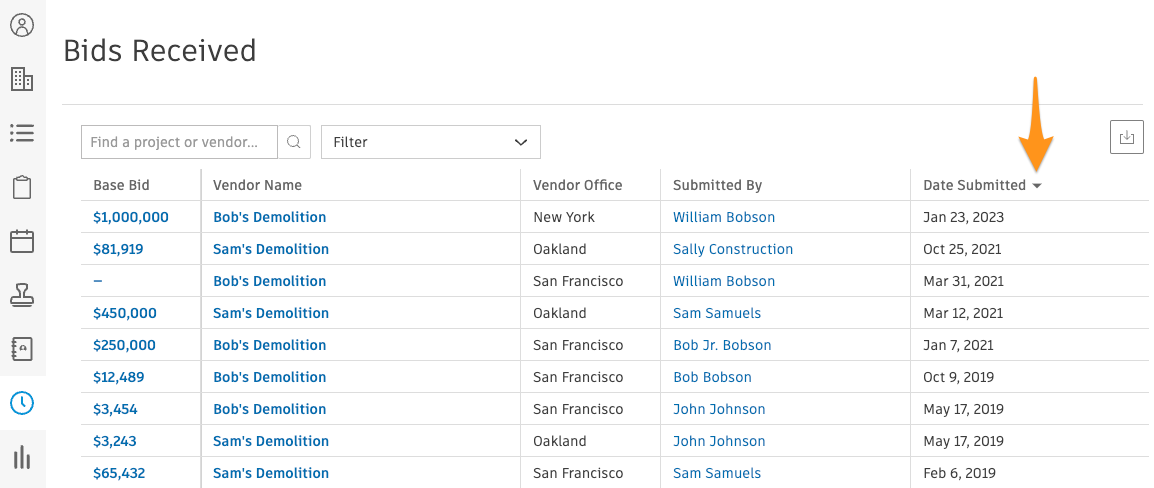
Task: Open the $1,000,000 base bid link
Action: tap(131, 217)
